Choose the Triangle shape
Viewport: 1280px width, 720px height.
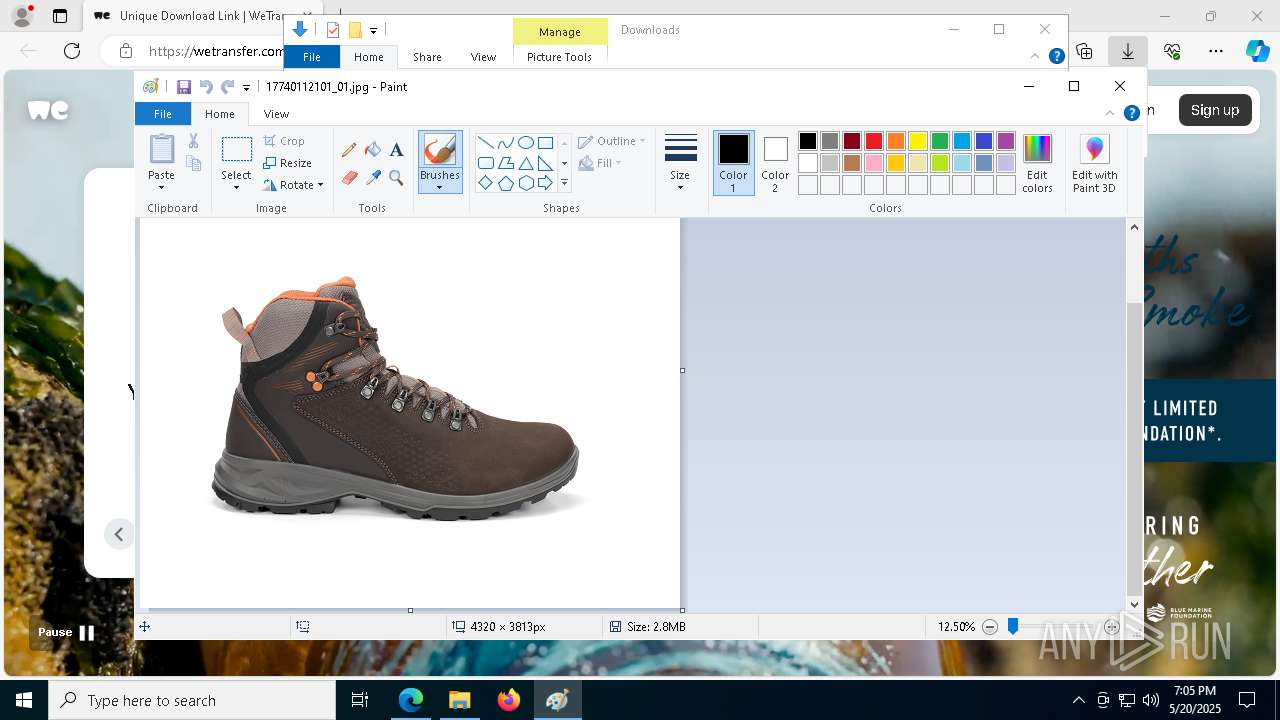pos(525,163)
